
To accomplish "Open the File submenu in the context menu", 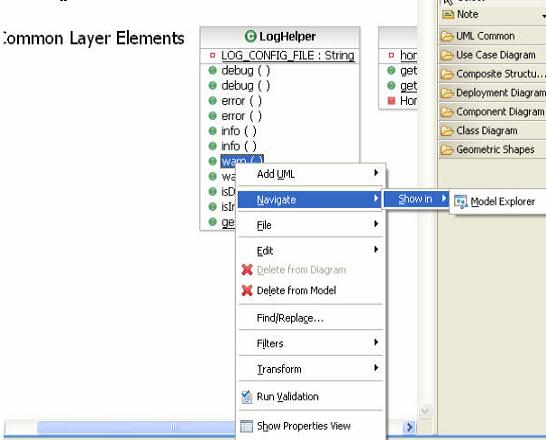I will pos(311,225).
